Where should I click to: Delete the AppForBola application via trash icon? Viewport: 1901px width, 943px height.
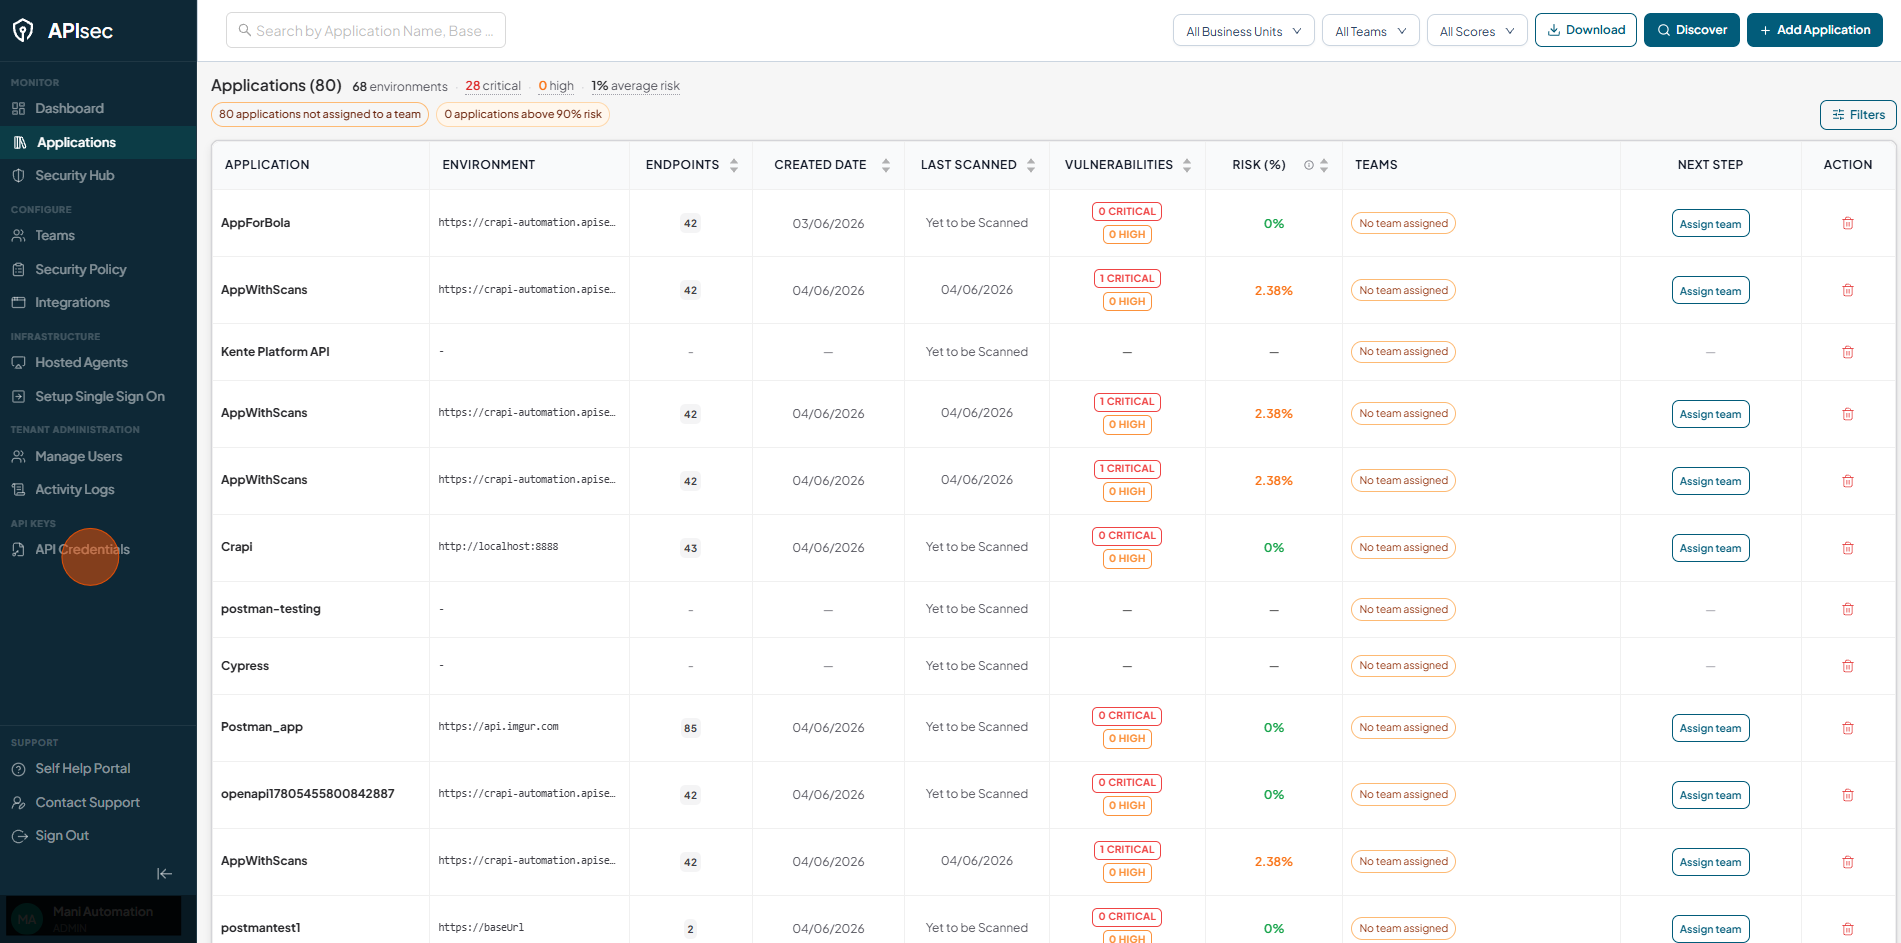pyautogui.click(x=1847, y=223)
